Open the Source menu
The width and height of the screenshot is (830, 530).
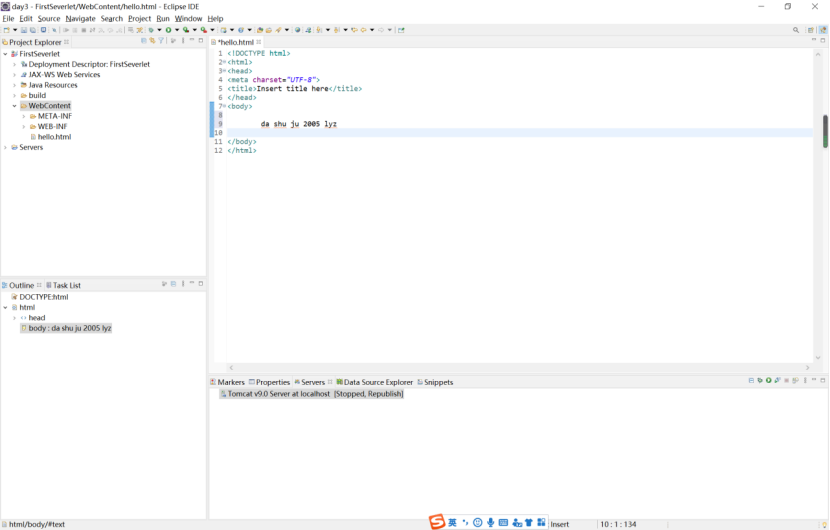point(49,19)
